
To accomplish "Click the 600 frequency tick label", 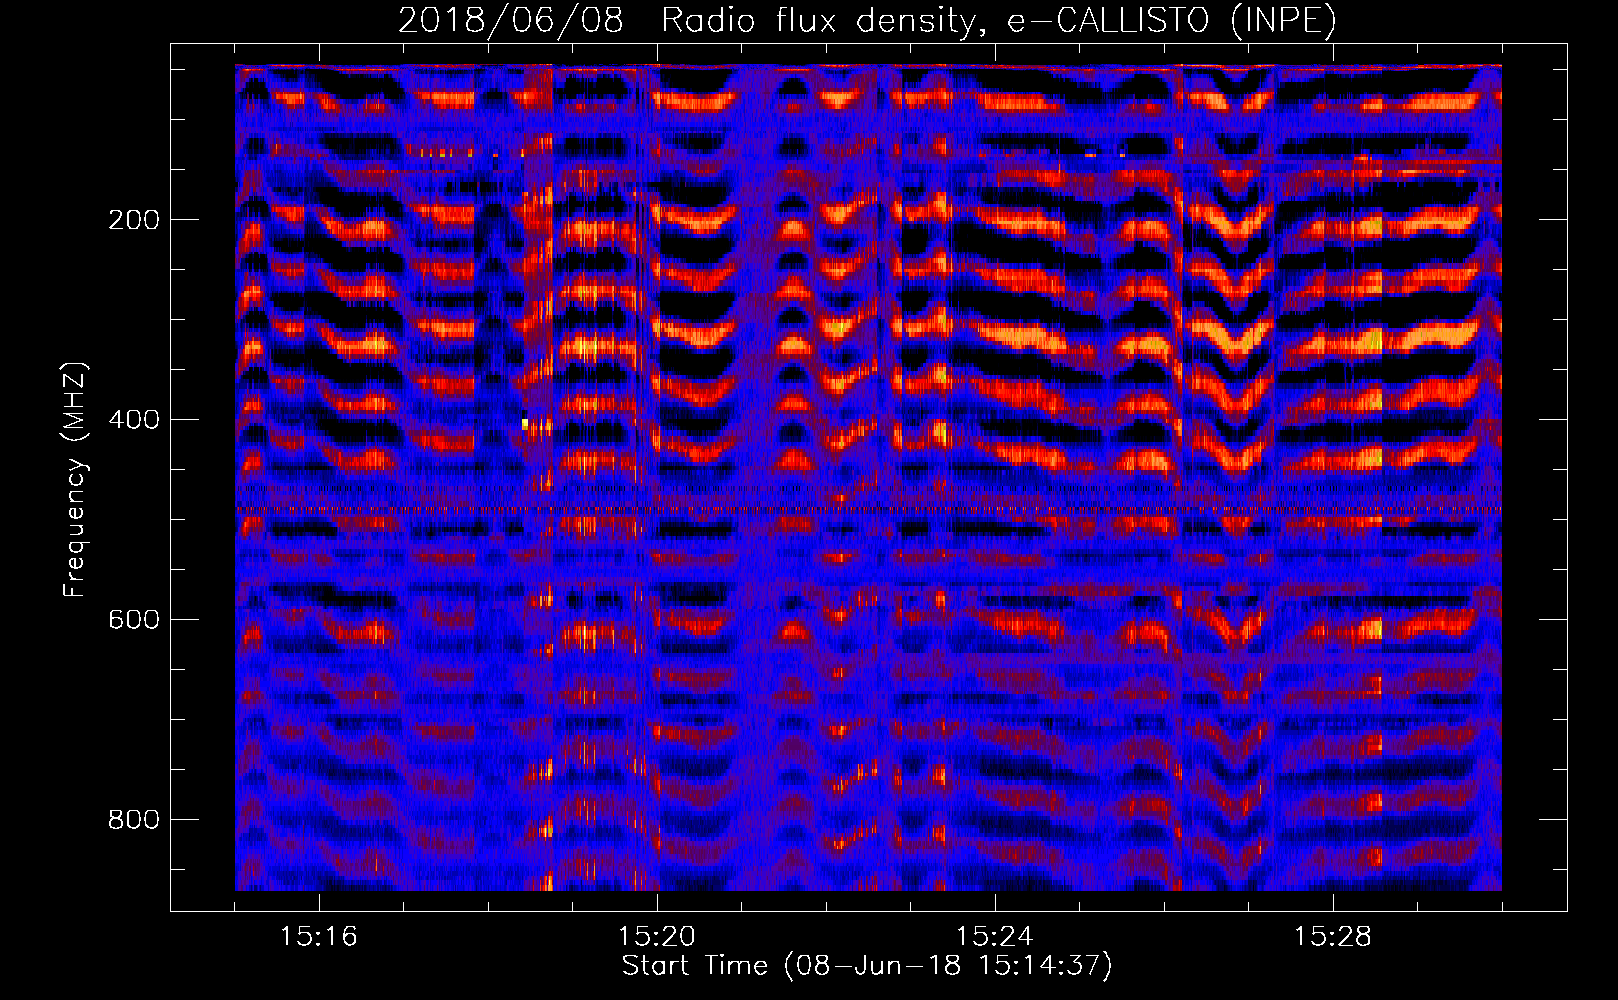I will pos(134,620).
